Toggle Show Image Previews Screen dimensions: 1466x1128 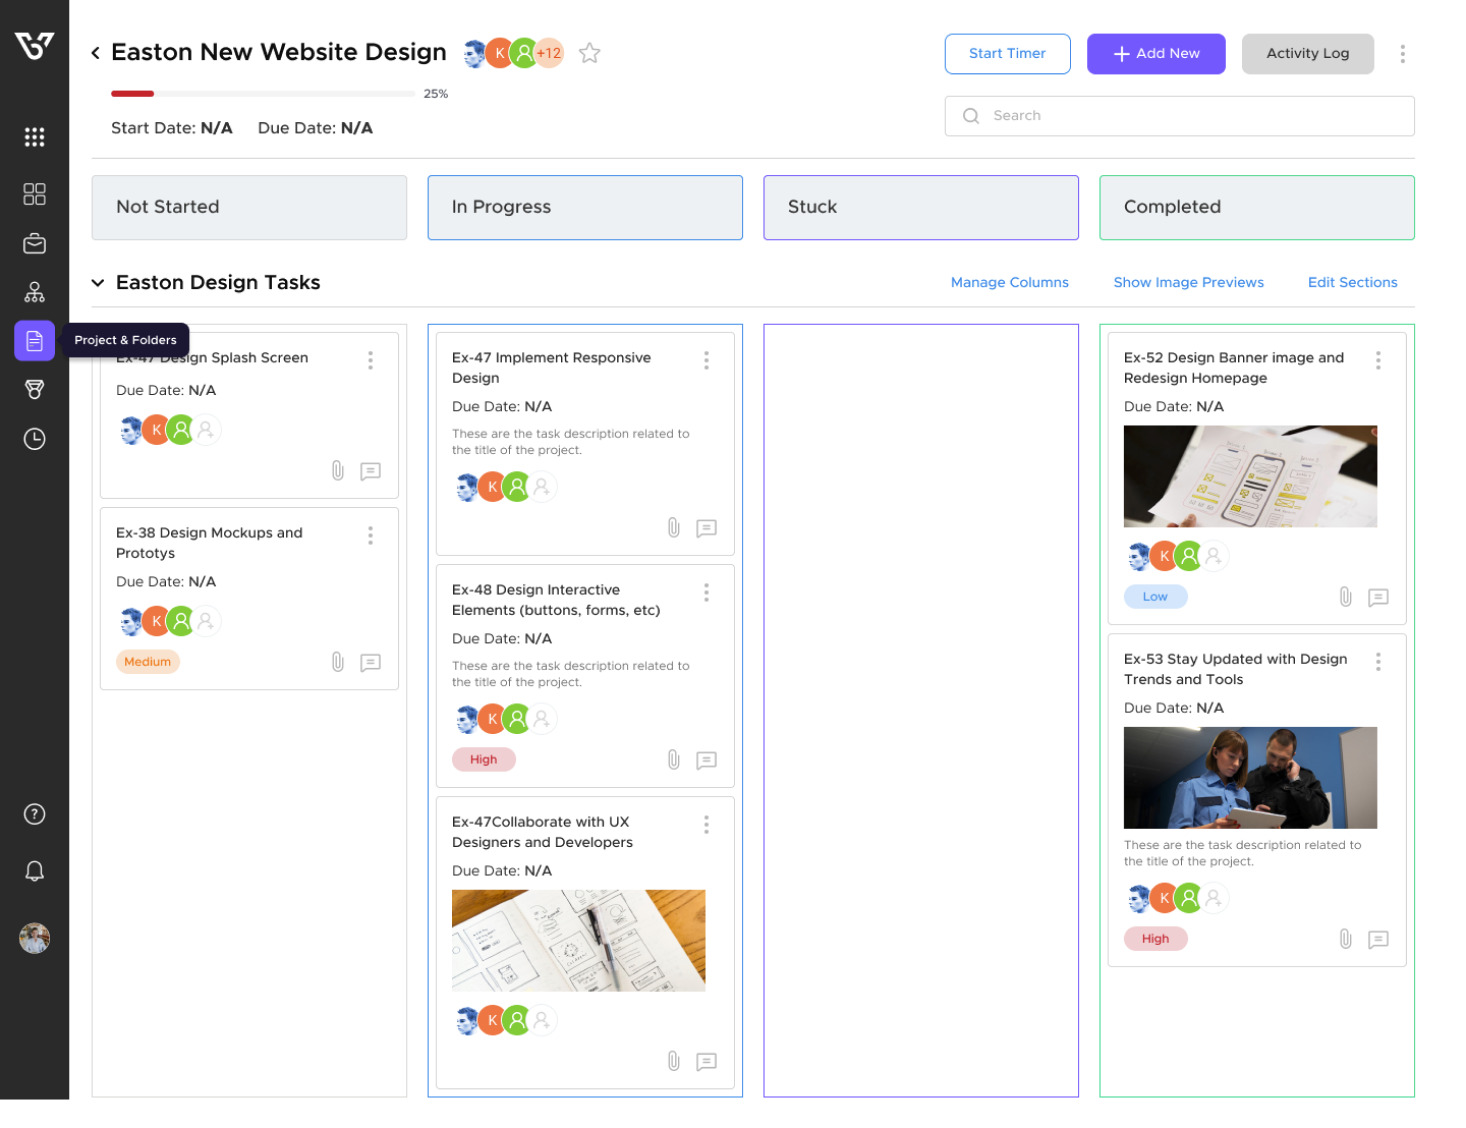(1188, 283)
